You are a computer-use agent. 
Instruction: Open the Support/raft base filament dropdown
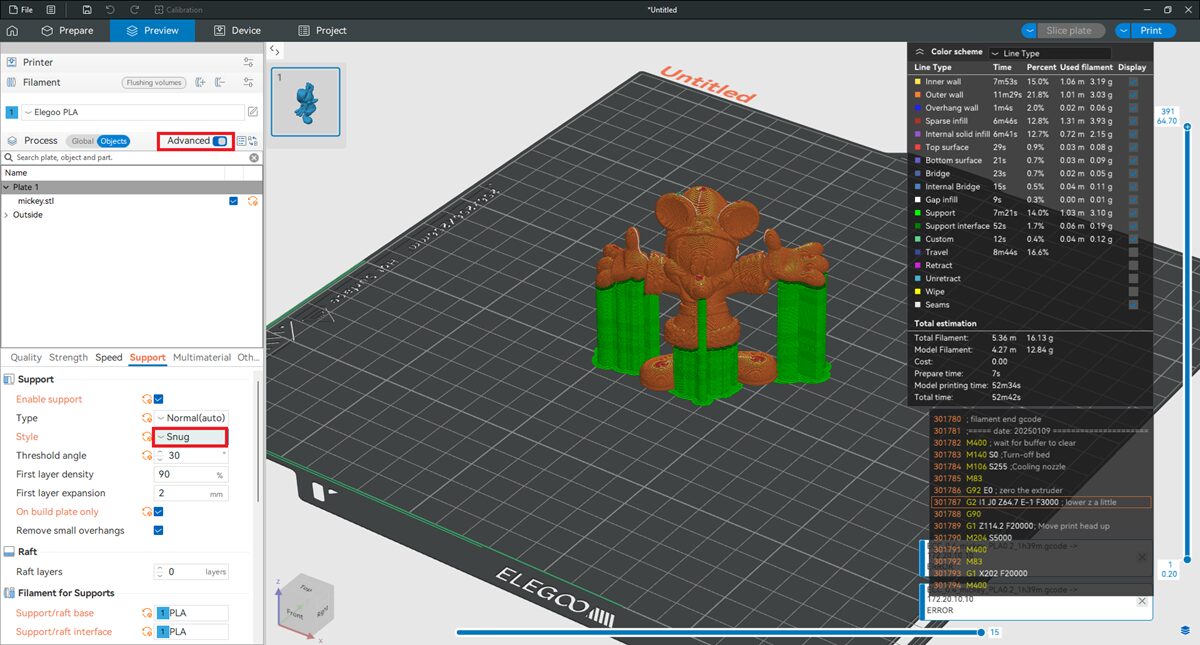tap(192, 613)
